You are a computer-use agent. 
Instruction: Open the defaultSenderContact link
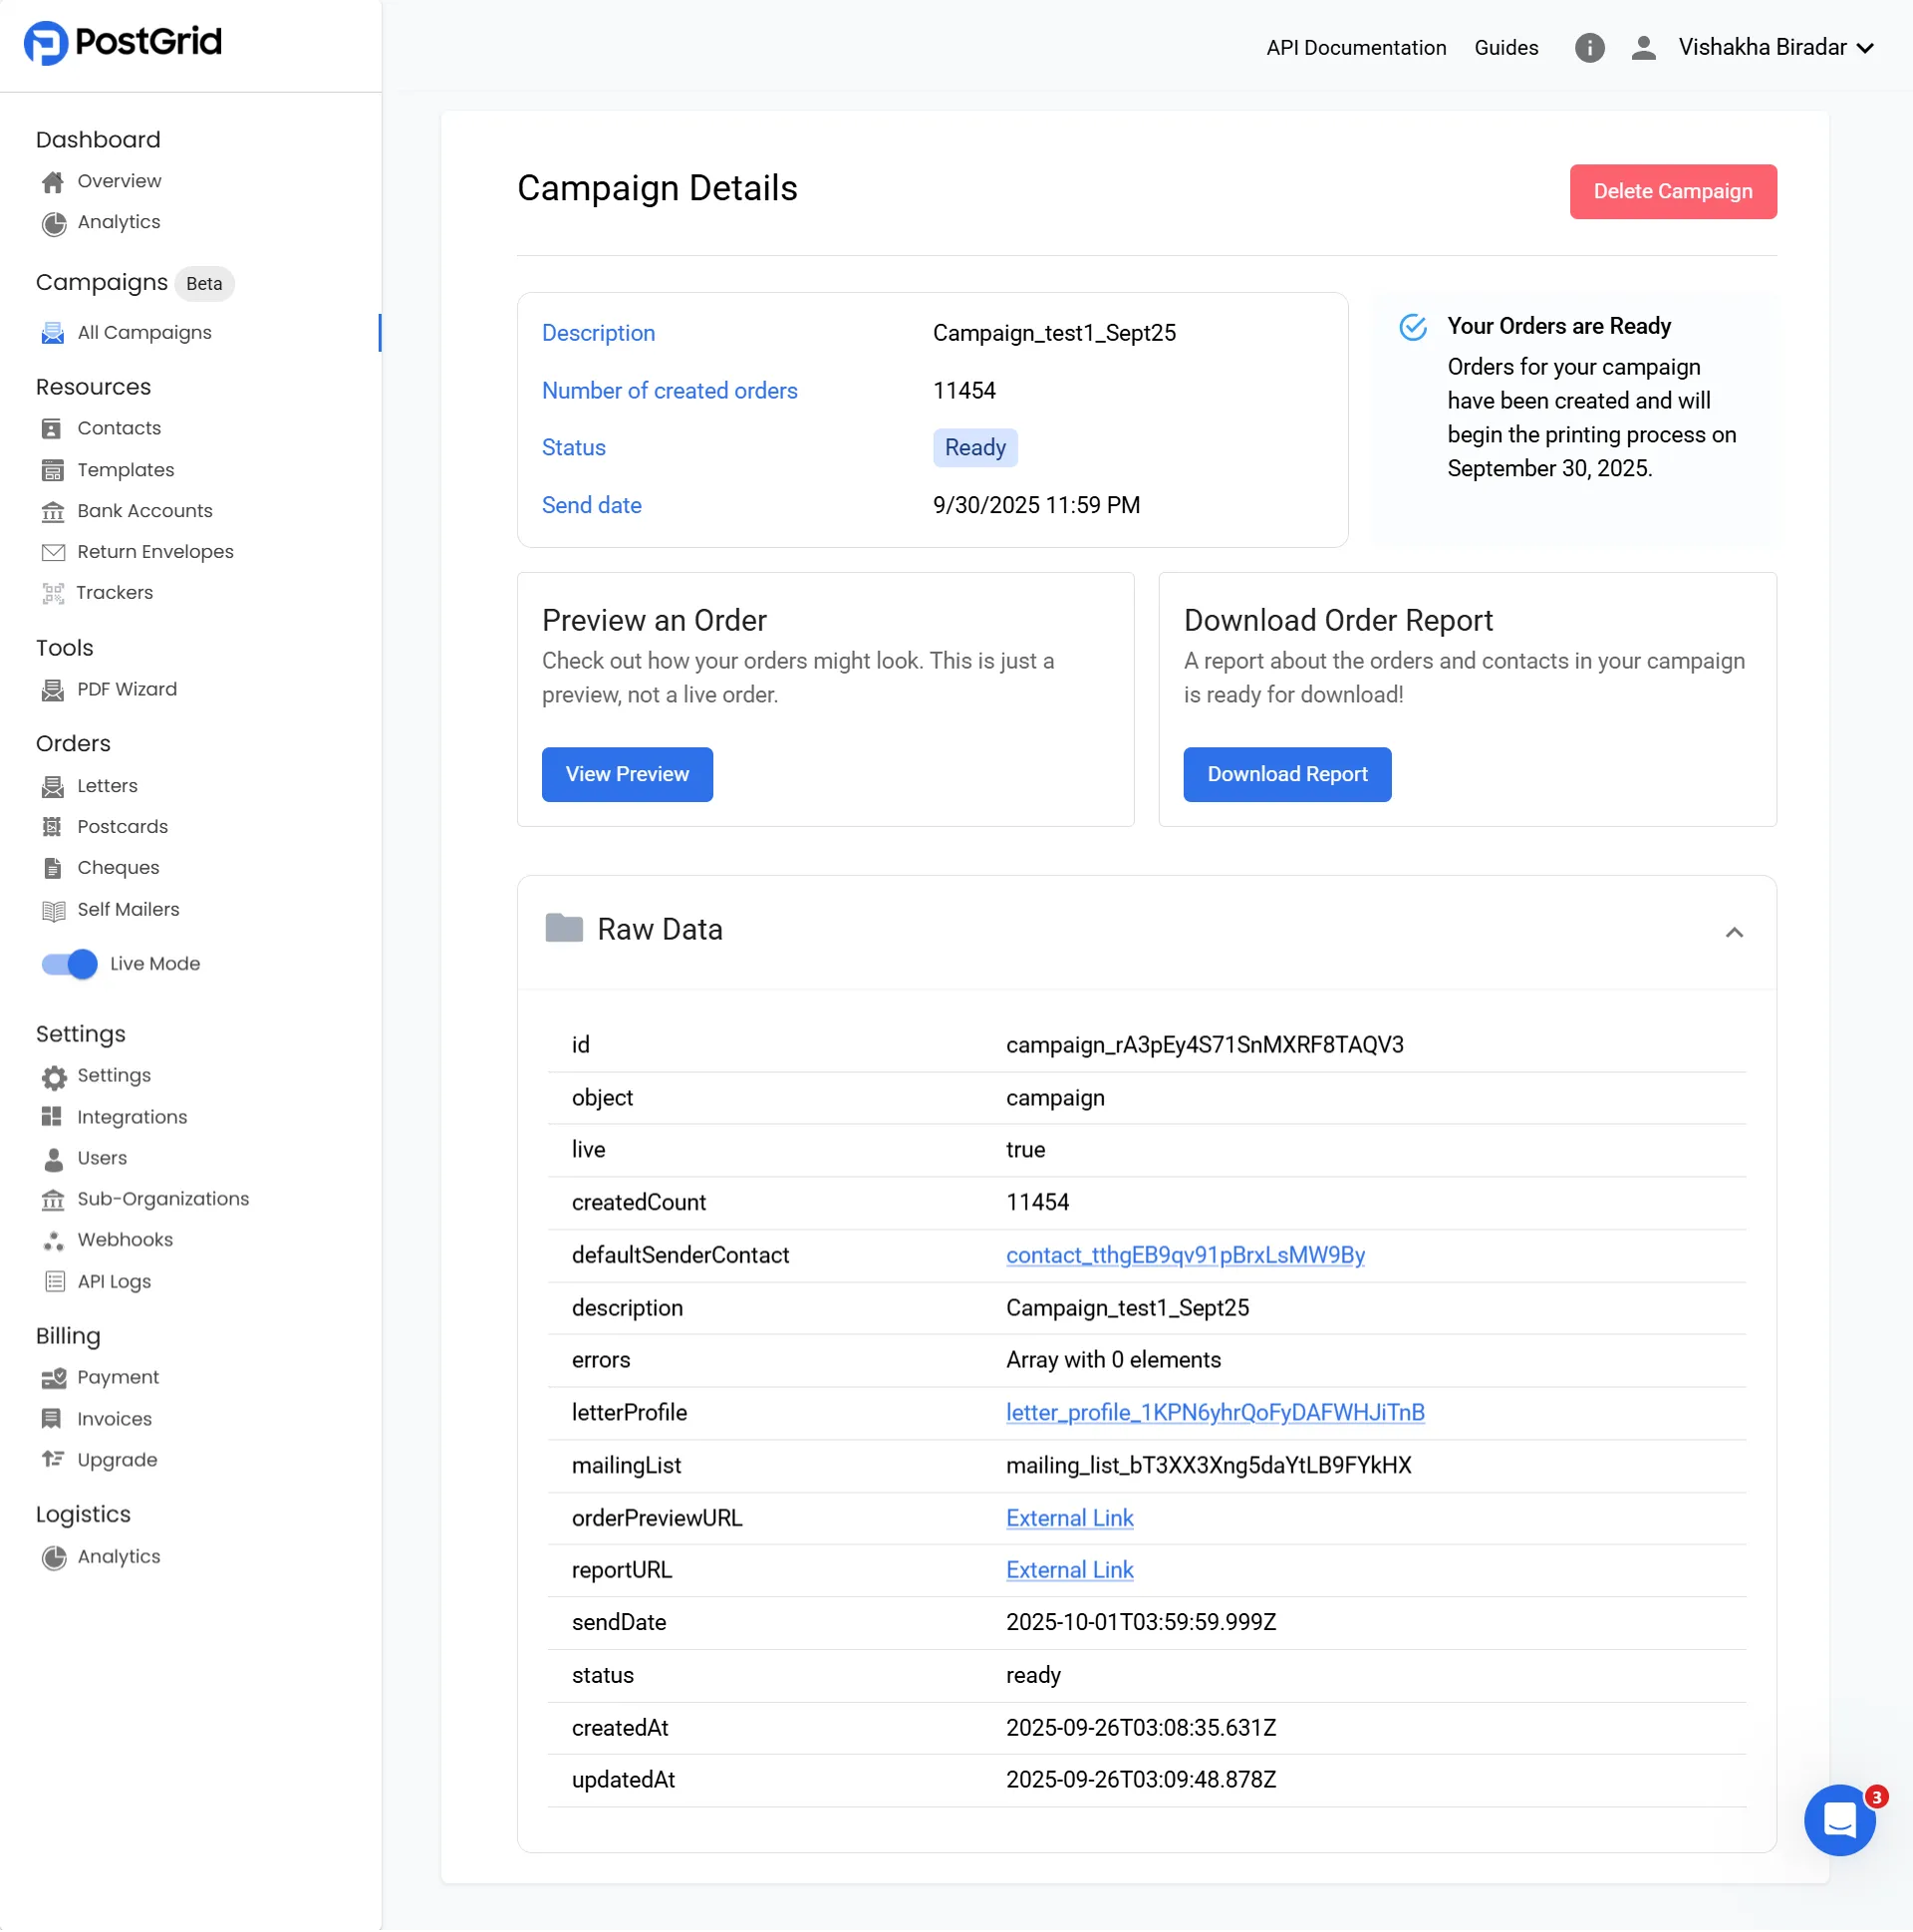pos(1185,1255)
